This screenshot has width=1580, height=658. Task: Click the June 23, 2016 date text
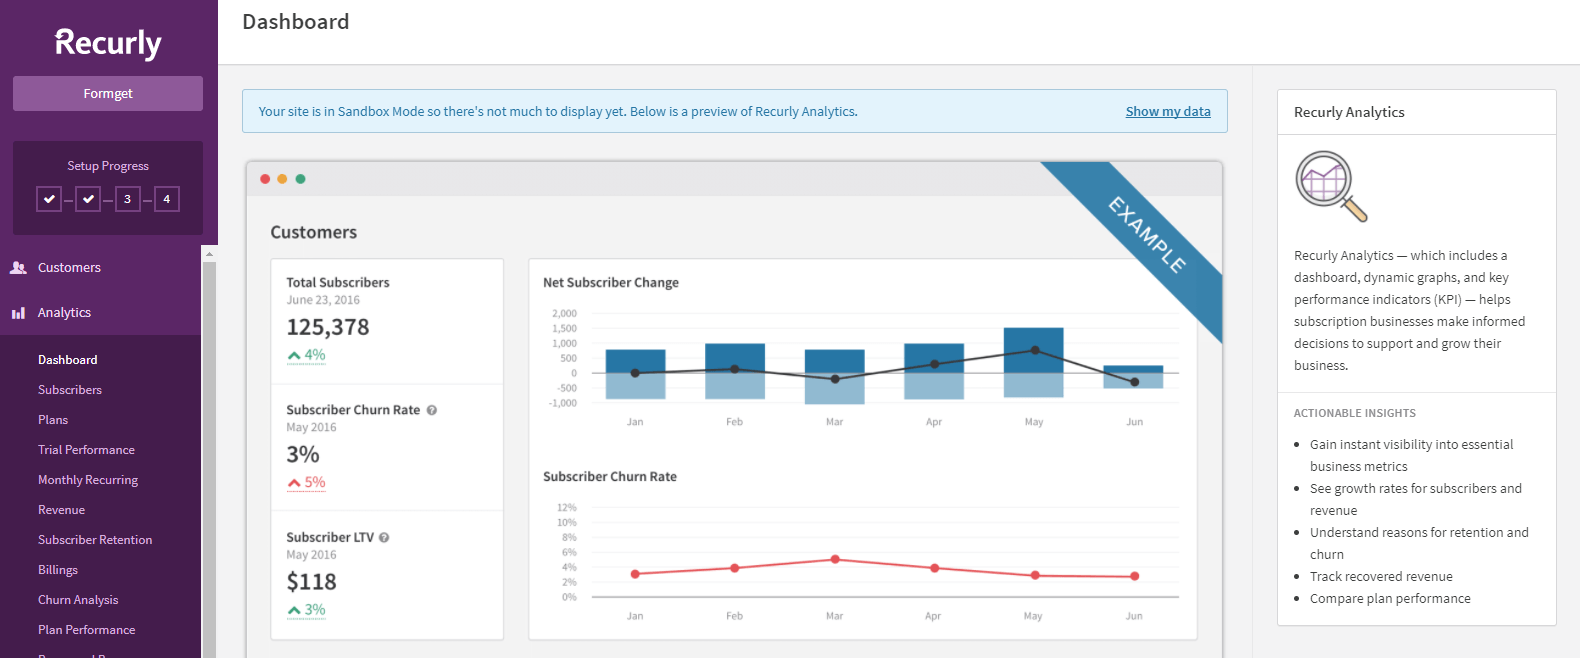pyautogui.click(x=323, y=300)
